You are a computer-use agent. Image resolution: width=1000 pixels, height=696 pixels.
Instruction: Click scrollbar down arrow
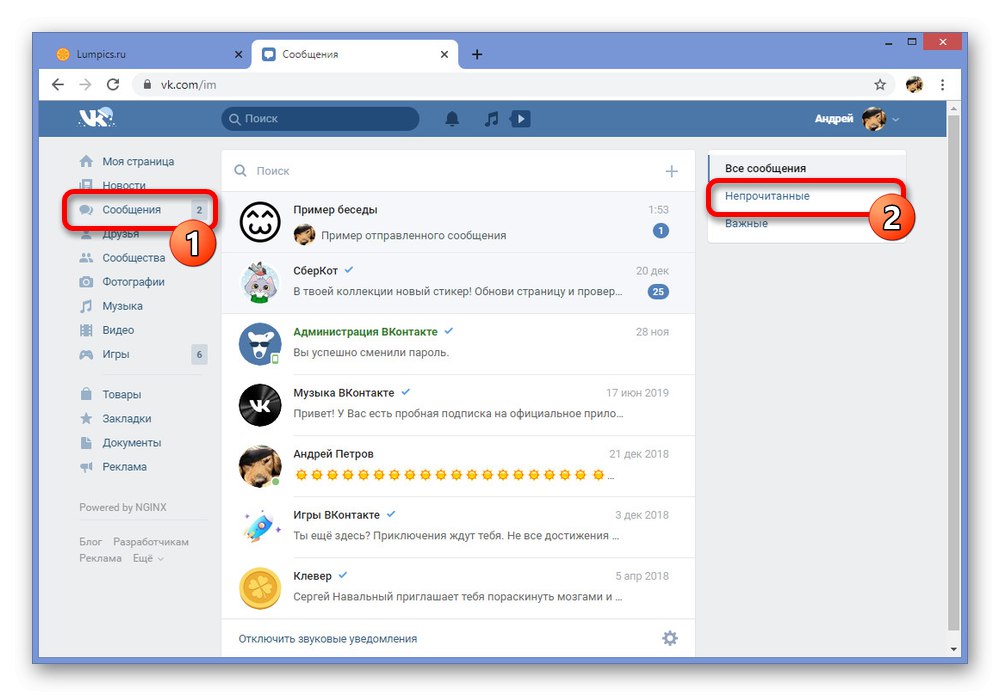pyautogui.click(x=953, y=649)
